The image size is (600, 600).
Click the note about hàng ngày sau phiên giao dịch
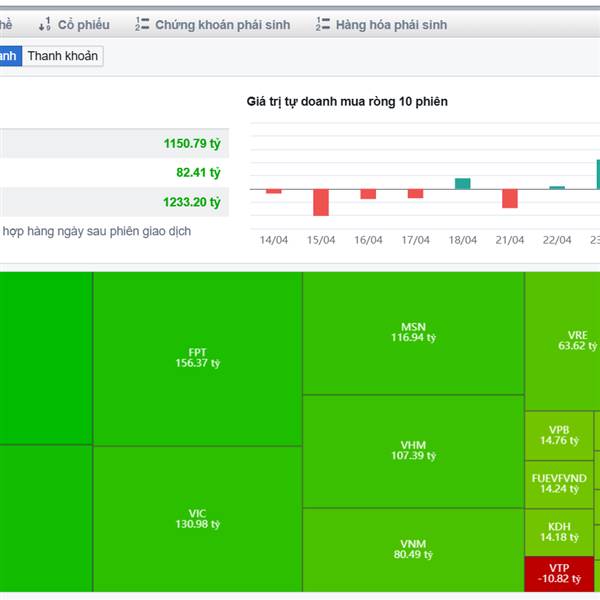pyautogui.click(x=97, y=232)
